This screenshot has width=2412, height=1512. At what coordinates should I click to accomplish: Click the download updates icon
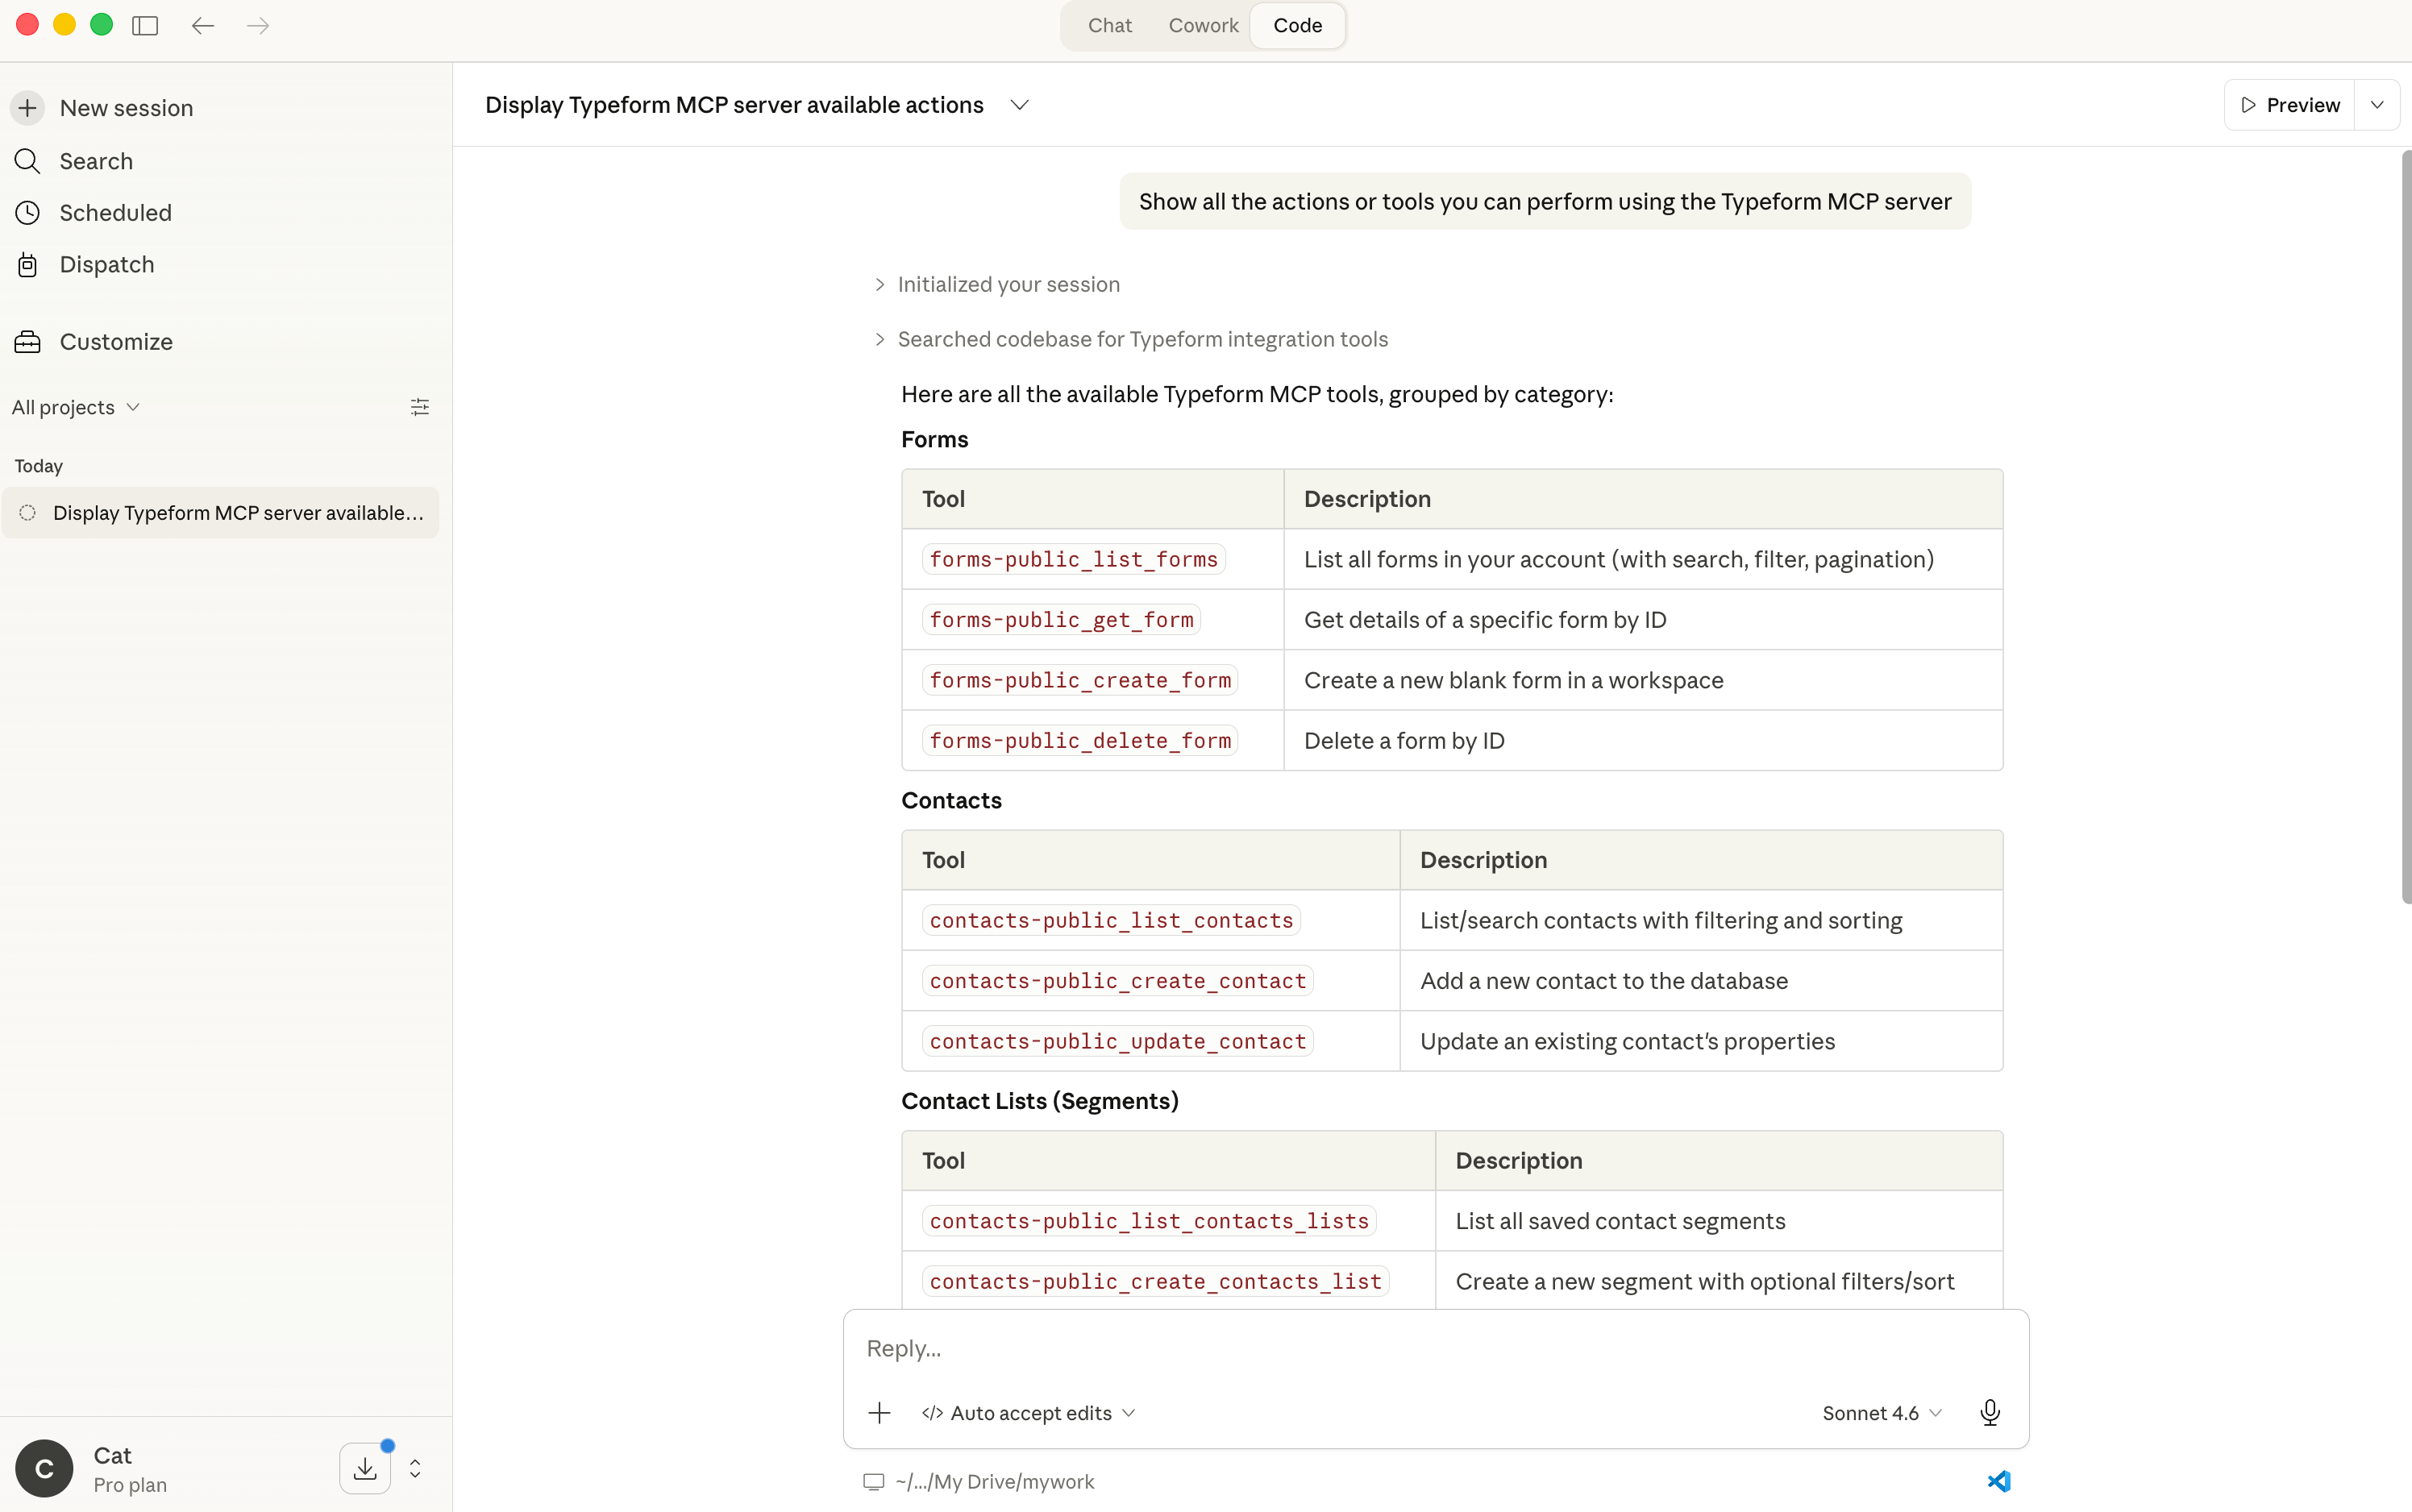(365, 1467)
